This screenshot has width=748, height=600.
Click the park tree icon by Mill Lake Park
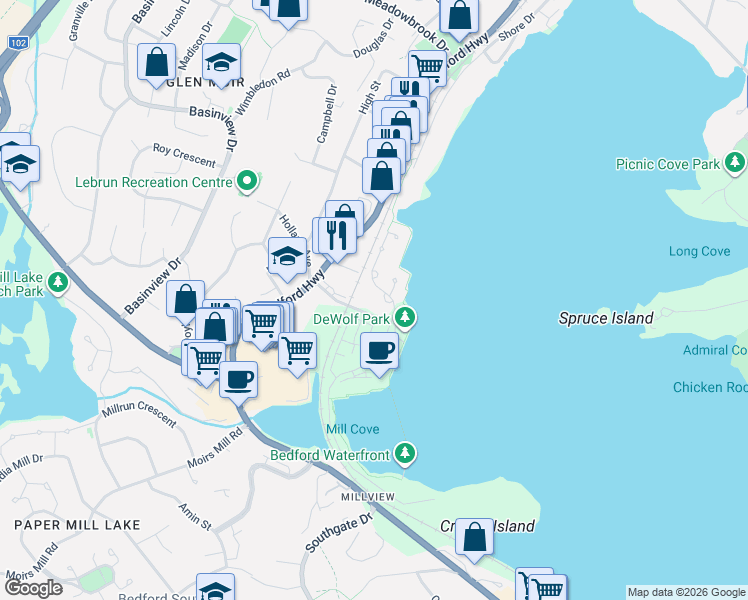click(x=58, y=283)
